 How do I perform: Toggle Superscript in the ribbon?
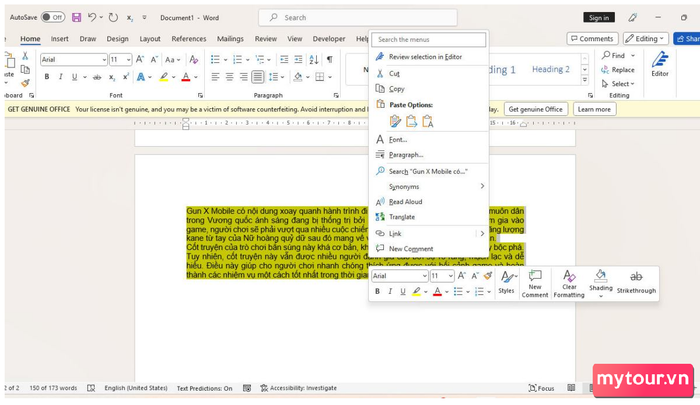[126, 77]
